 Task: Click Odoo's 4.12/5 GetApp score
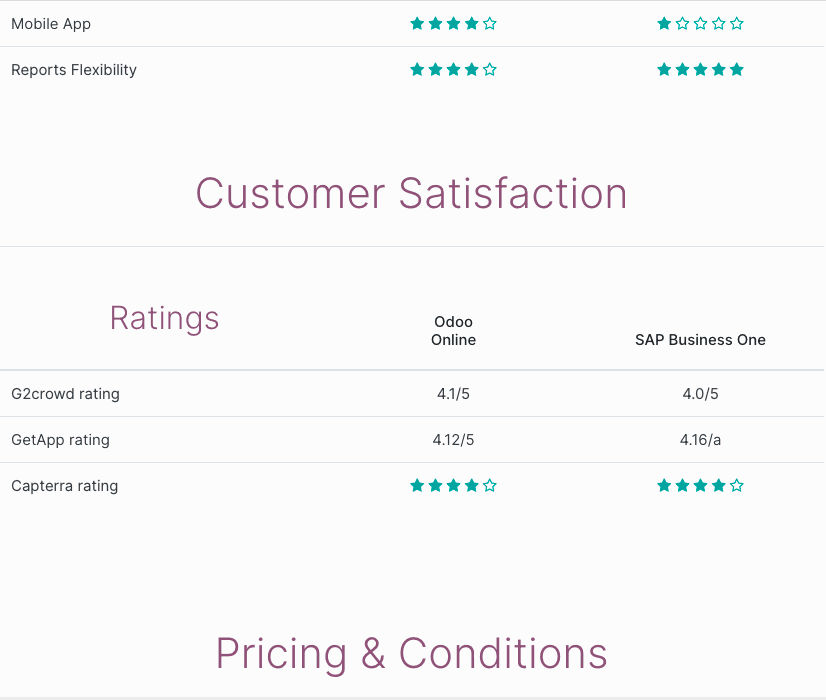click(x=453, y=440)
